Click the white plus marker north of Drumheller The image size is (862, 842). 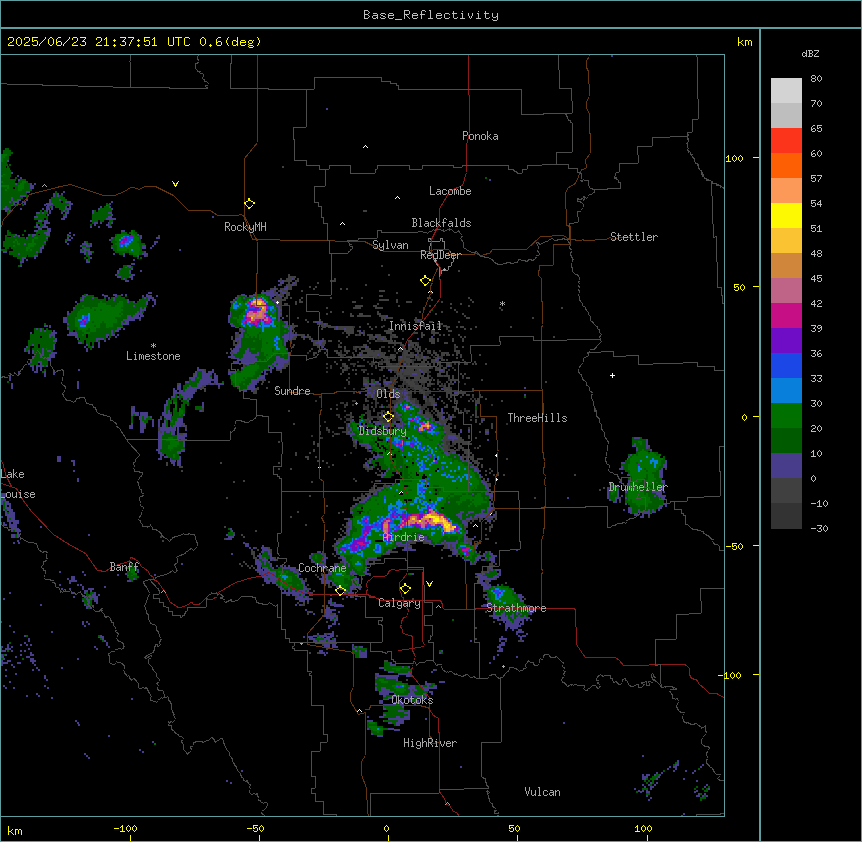pyautogui.click(x=612, y=375)
